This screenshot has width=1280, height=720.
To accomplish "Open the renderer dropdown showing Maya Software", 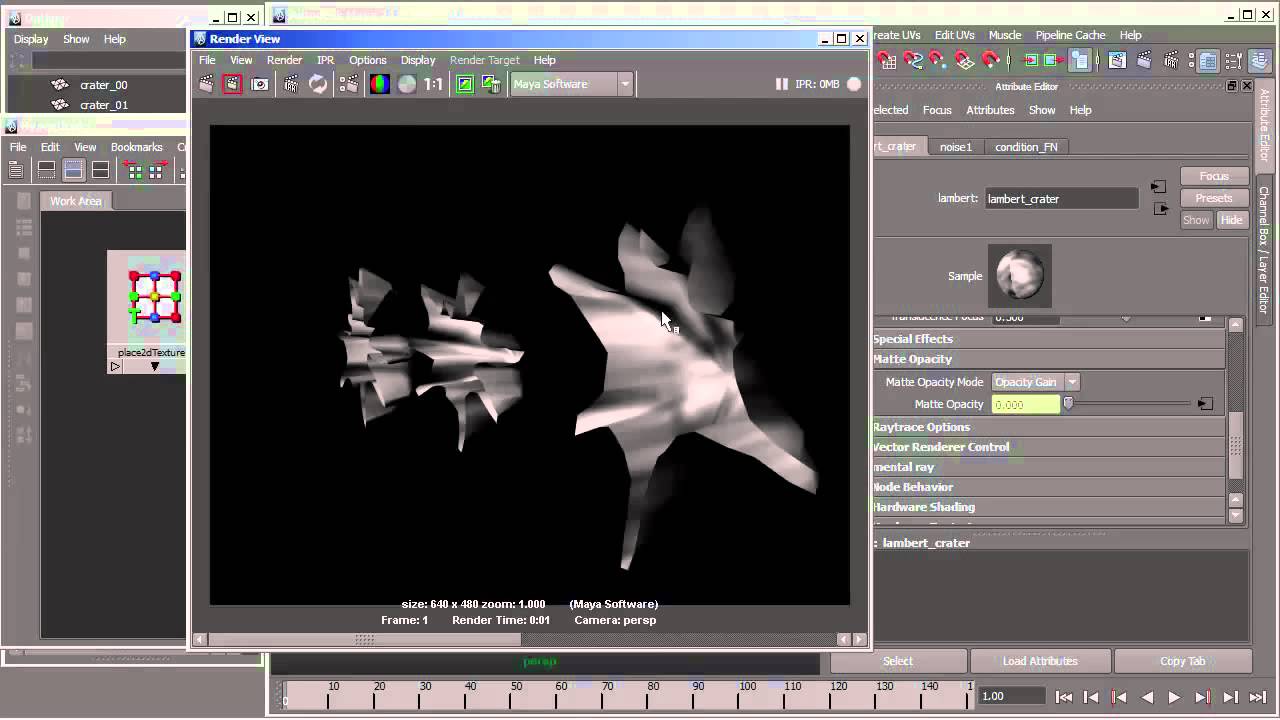I will pyautogui.click(x=572, y=84).
